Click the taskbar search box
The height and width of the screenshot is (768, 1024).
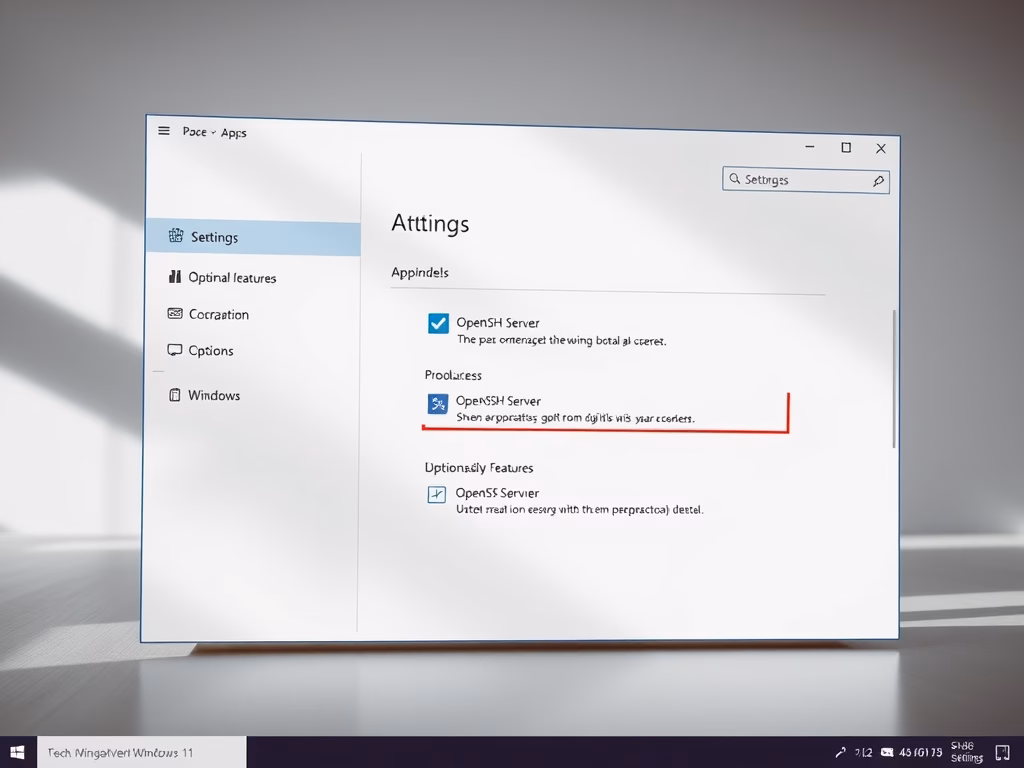point(142,752)
